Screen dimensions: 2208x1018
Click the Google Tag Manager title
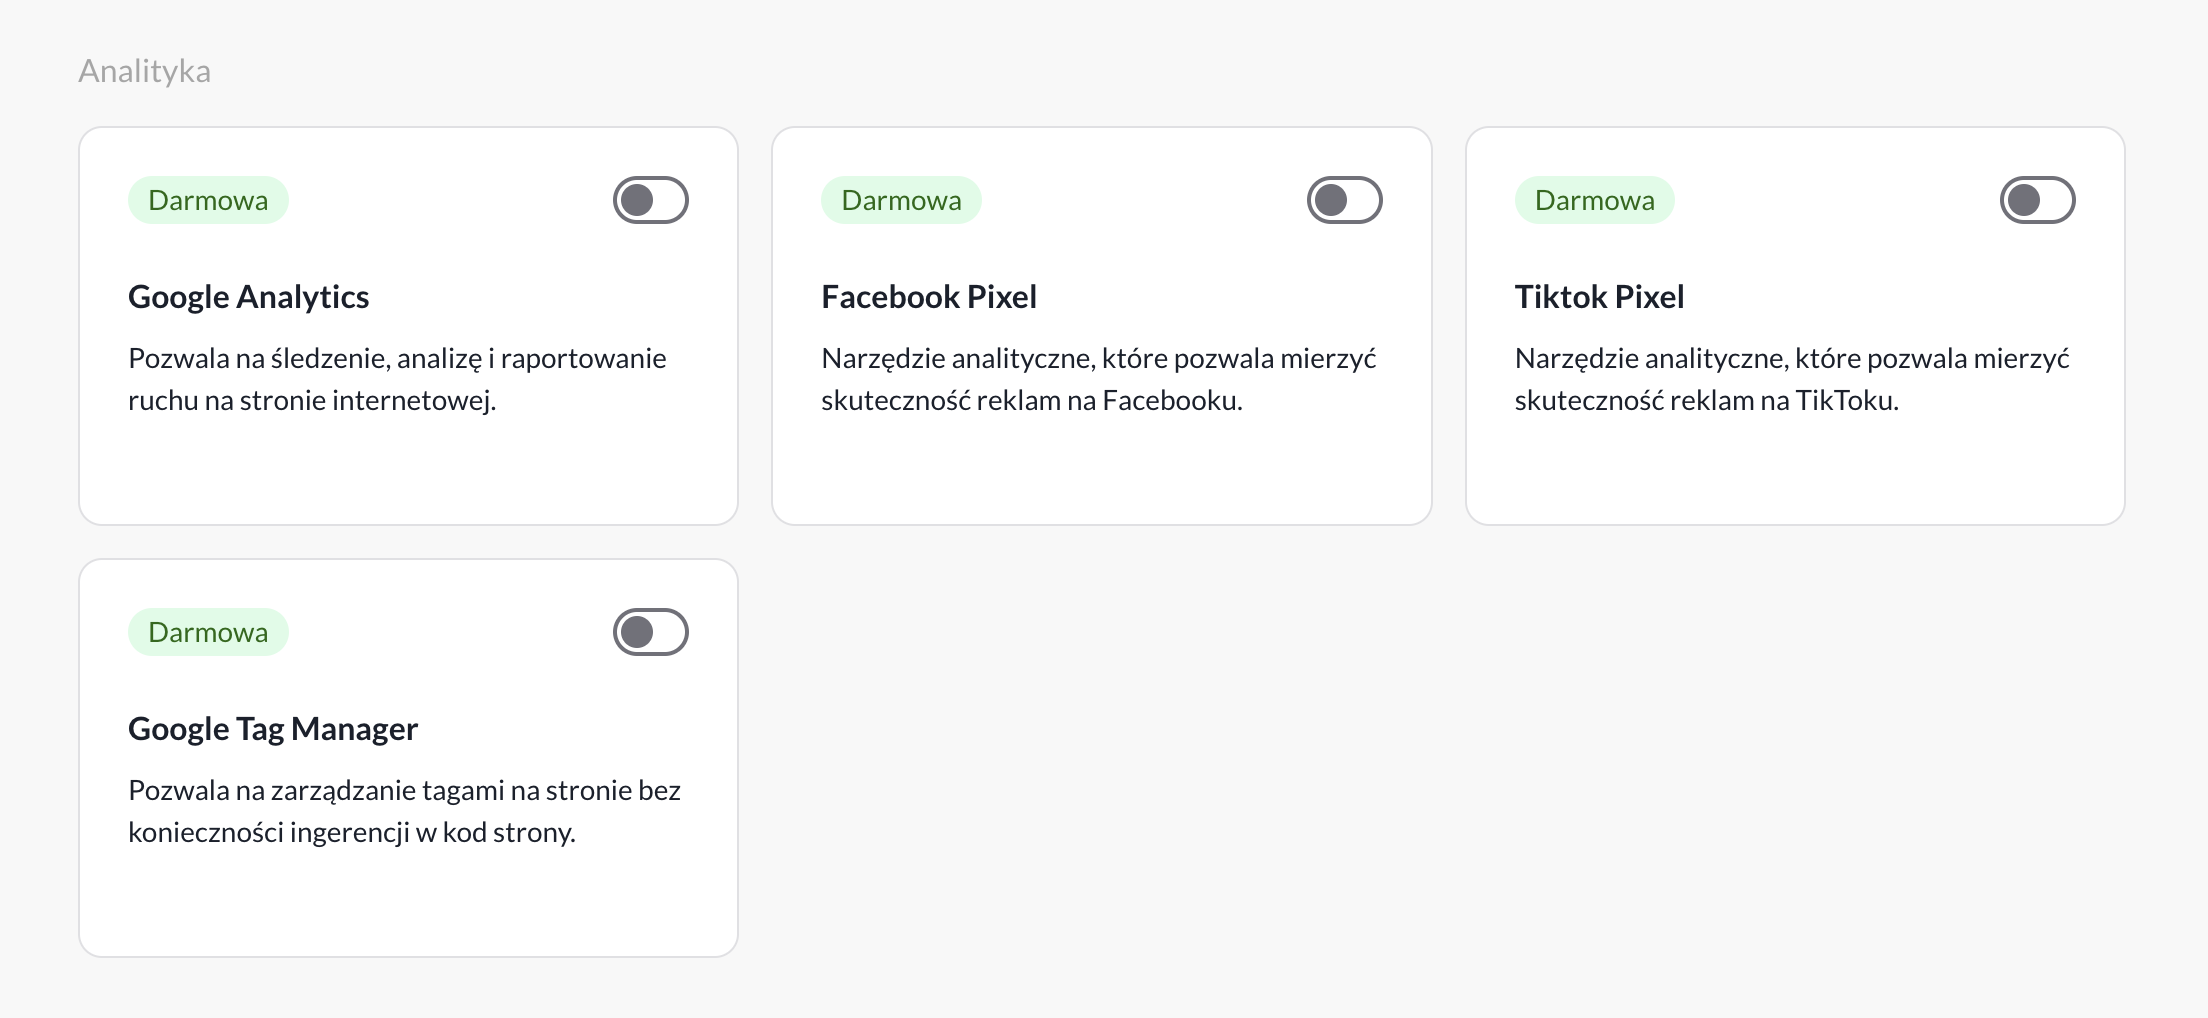tap(272, 729)
